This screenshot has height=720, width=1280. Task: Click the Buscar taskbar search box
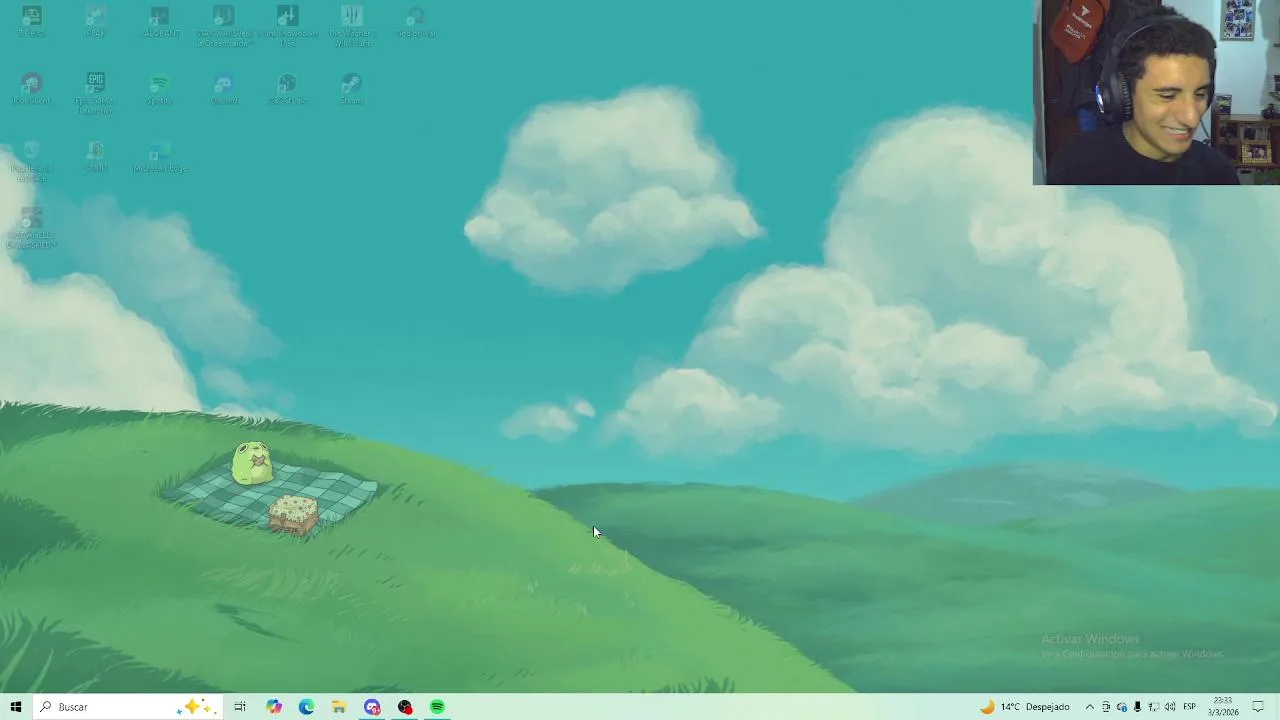pyautogui.click(x=127, y=707)
